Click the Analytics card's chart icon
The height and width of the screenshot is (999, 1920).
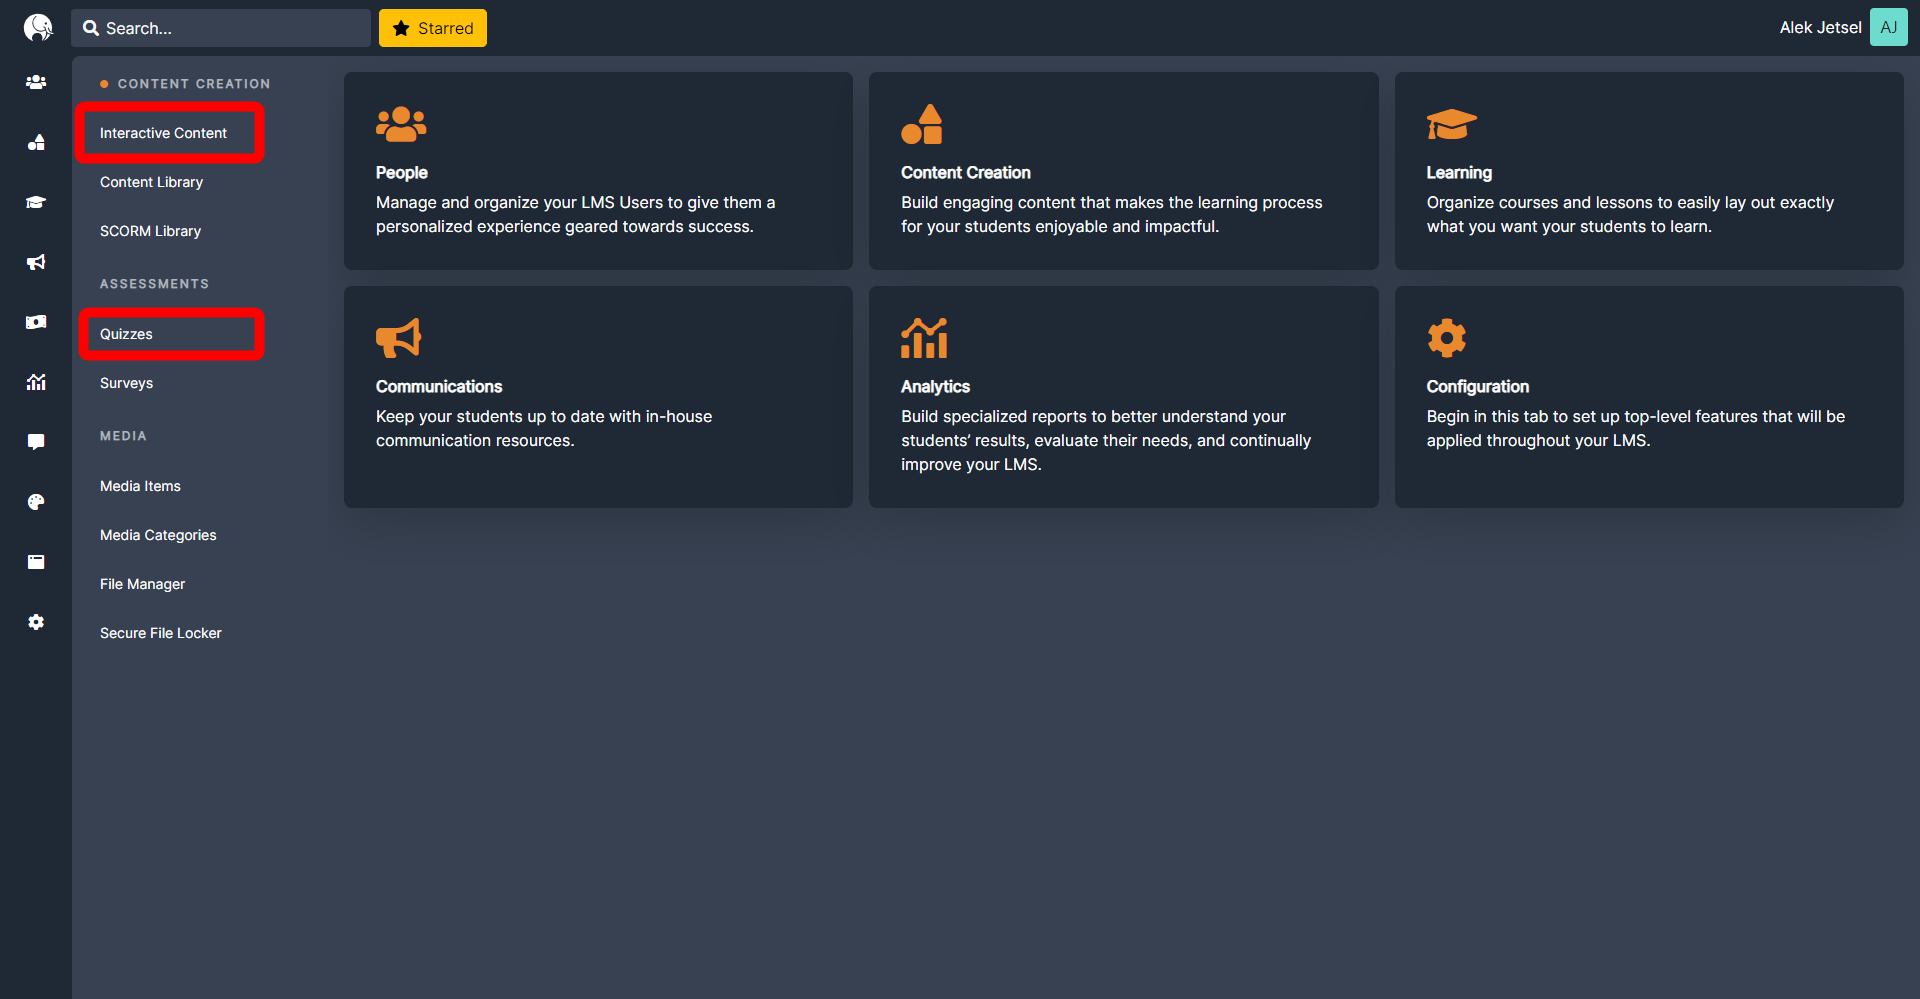[x=924, y=338]
